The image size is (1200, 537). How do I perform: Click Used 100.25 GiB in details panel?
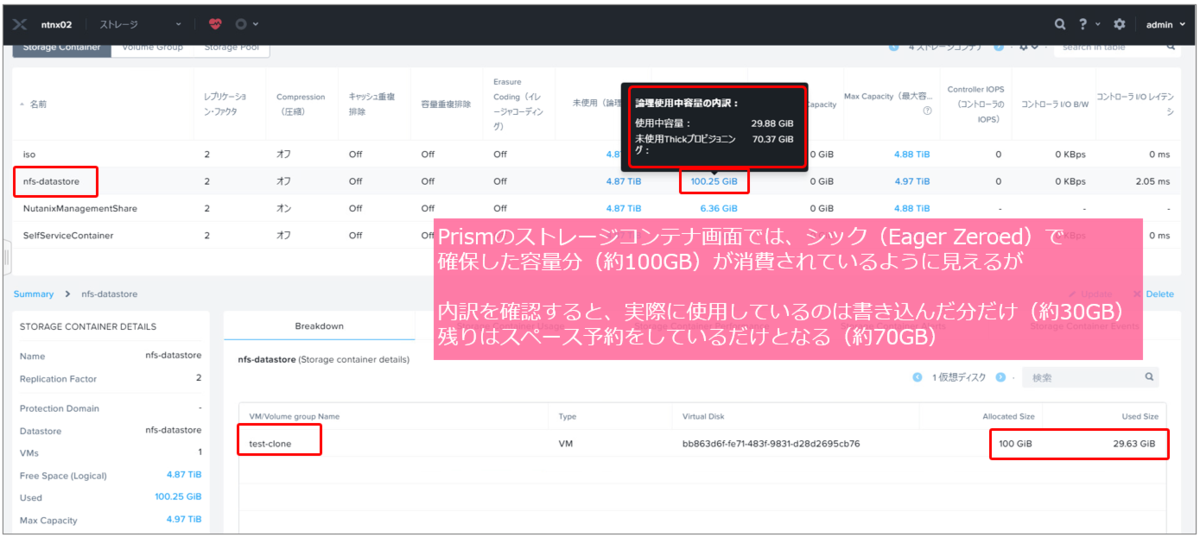pos(178,496)
